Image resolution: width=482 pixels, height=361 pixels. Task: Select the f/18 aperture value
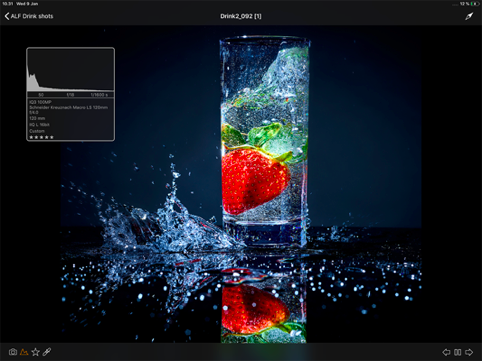point(70,95)
